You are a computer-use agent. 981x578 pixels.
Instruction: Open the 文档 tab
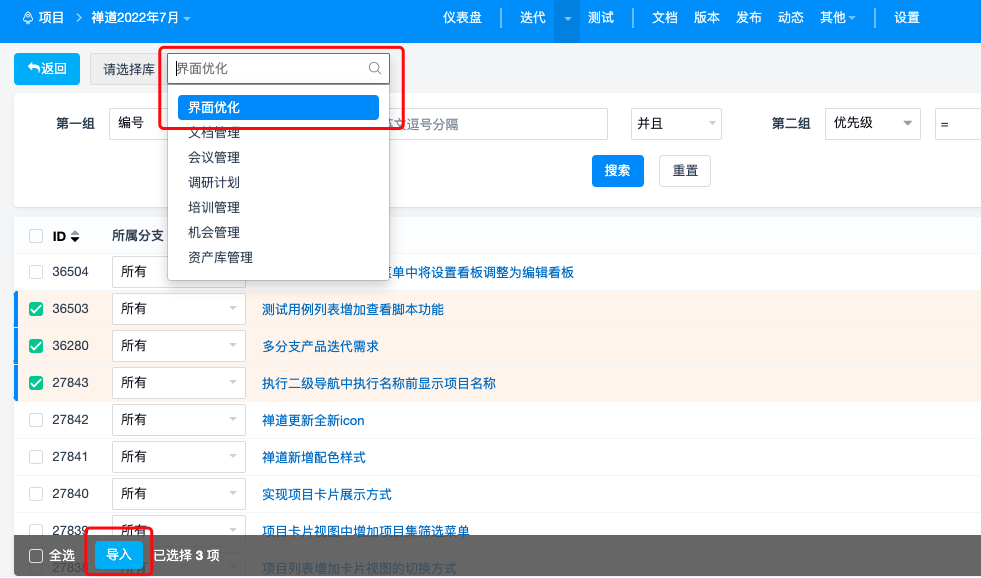coord(664,18)
